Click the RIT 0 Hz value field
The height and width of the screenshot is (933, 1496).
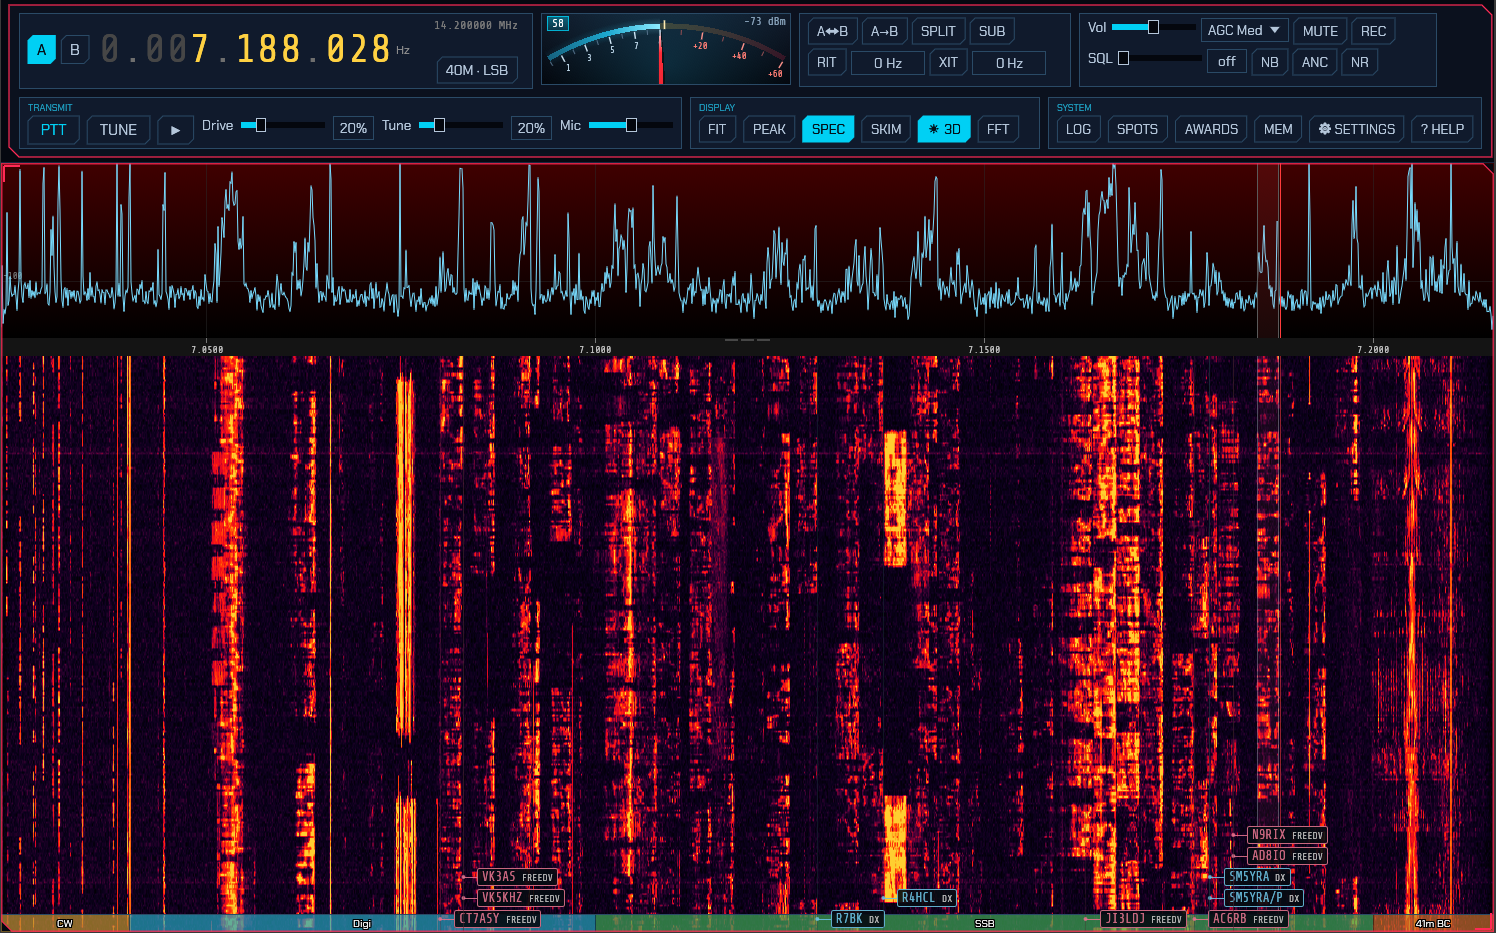point(887,63)
